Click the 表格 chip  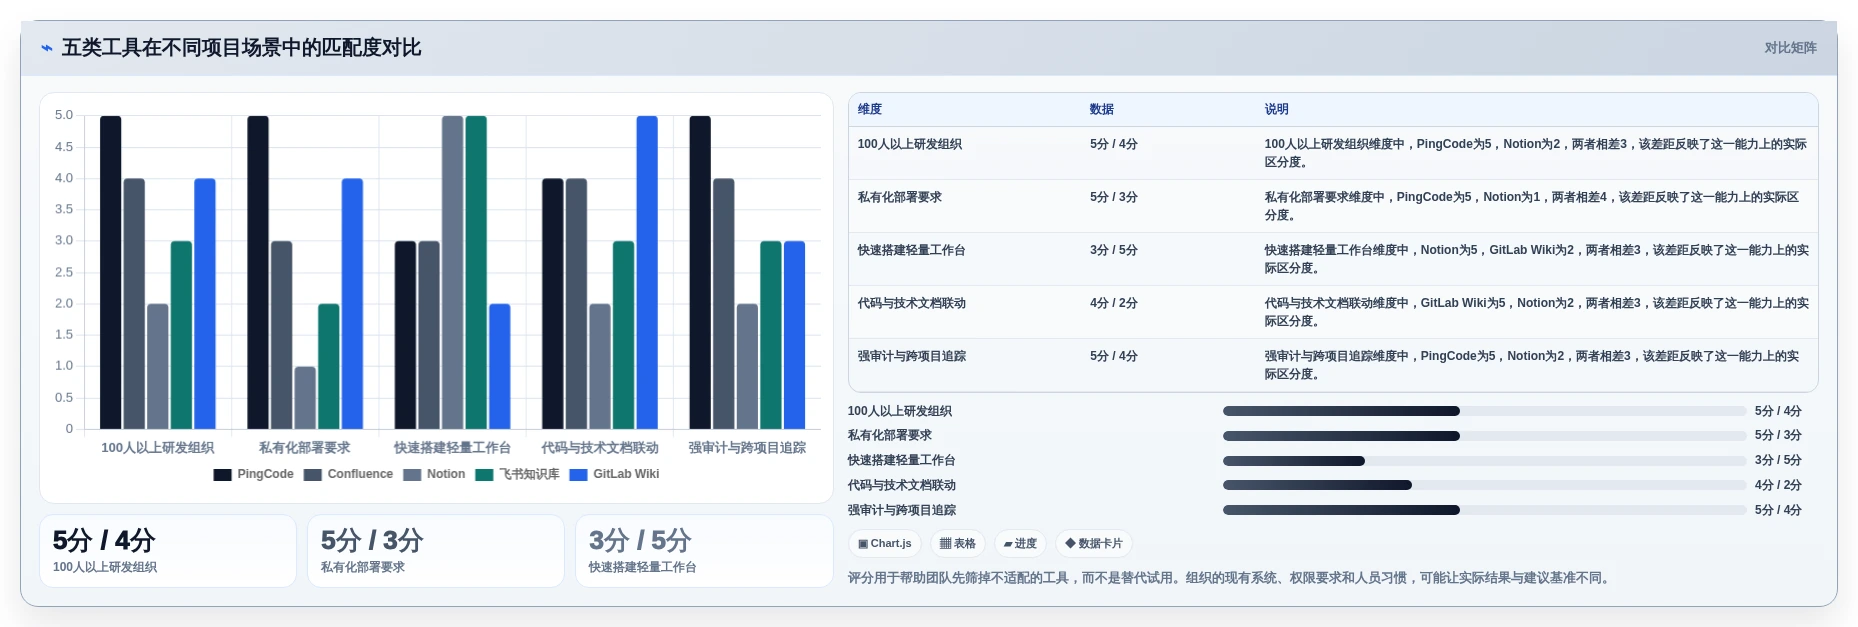pos(958,544)
